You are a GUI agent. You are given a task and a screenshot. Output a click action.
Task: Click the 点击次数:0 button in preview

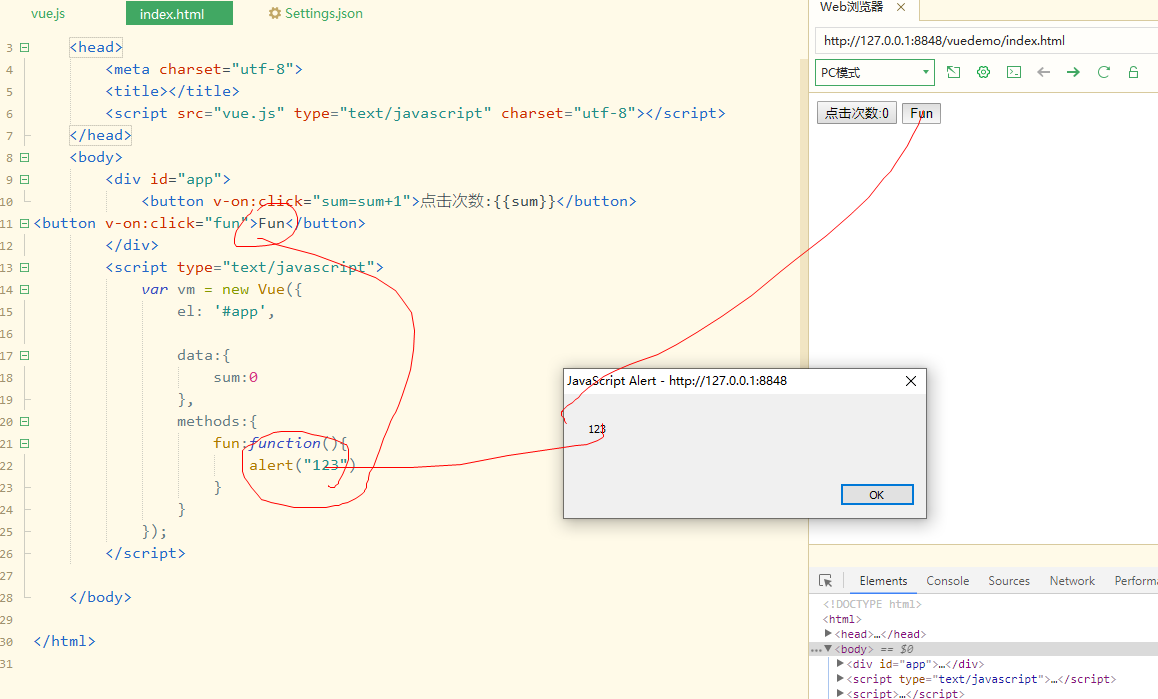[x=857, y=113]
